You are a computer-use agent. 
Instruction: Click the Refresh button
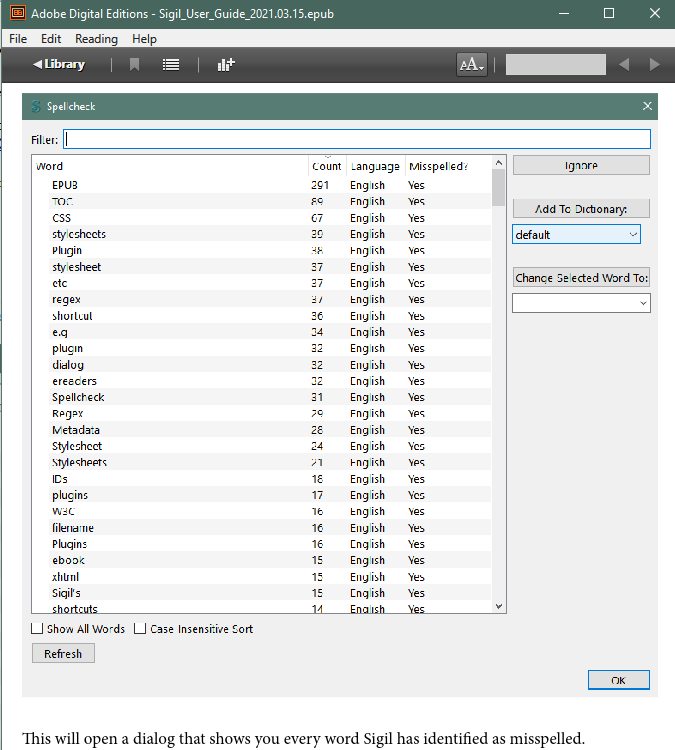pyautogui.click(x=63, y=653)
